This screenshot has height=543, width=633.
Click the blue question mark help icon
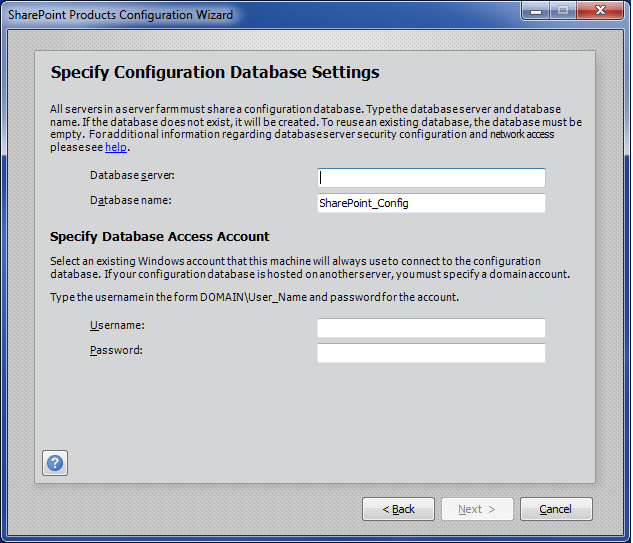[x=55, y=463]
